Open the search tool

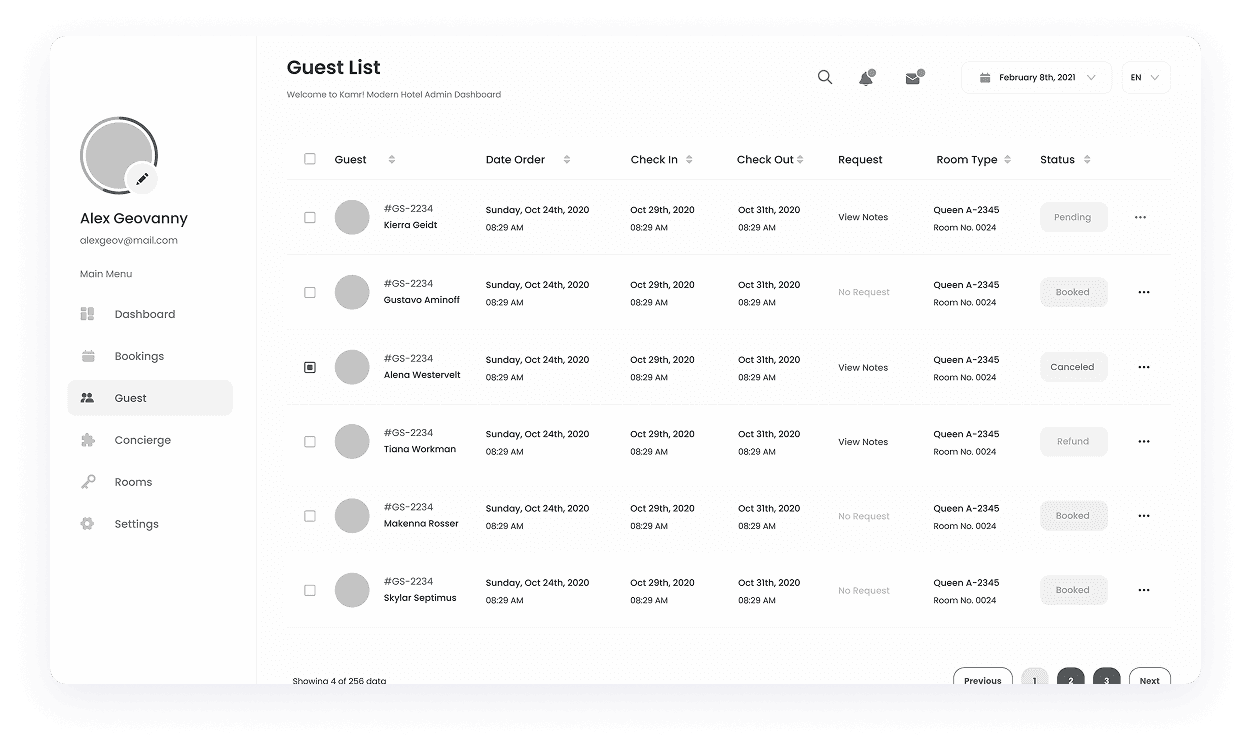coord(824,76)
